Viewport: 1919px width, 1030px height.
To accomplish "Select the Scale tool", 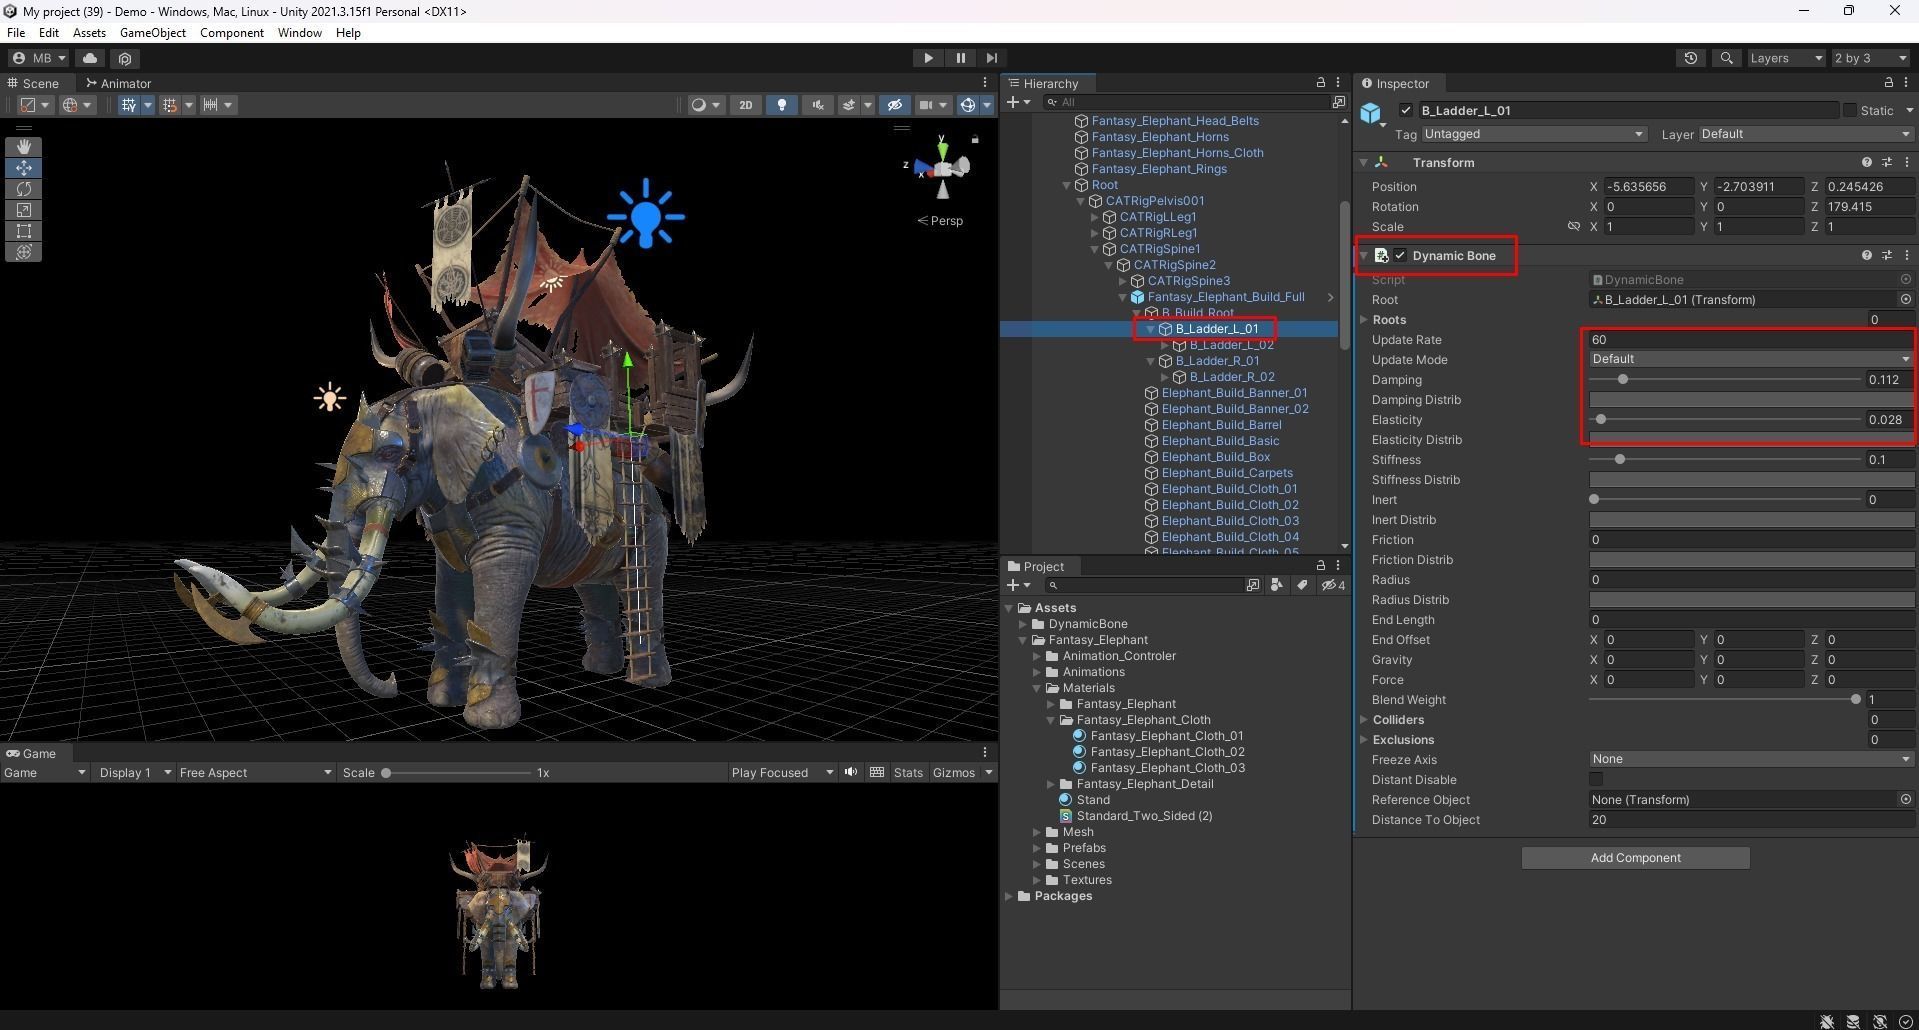I will (24, 210).
